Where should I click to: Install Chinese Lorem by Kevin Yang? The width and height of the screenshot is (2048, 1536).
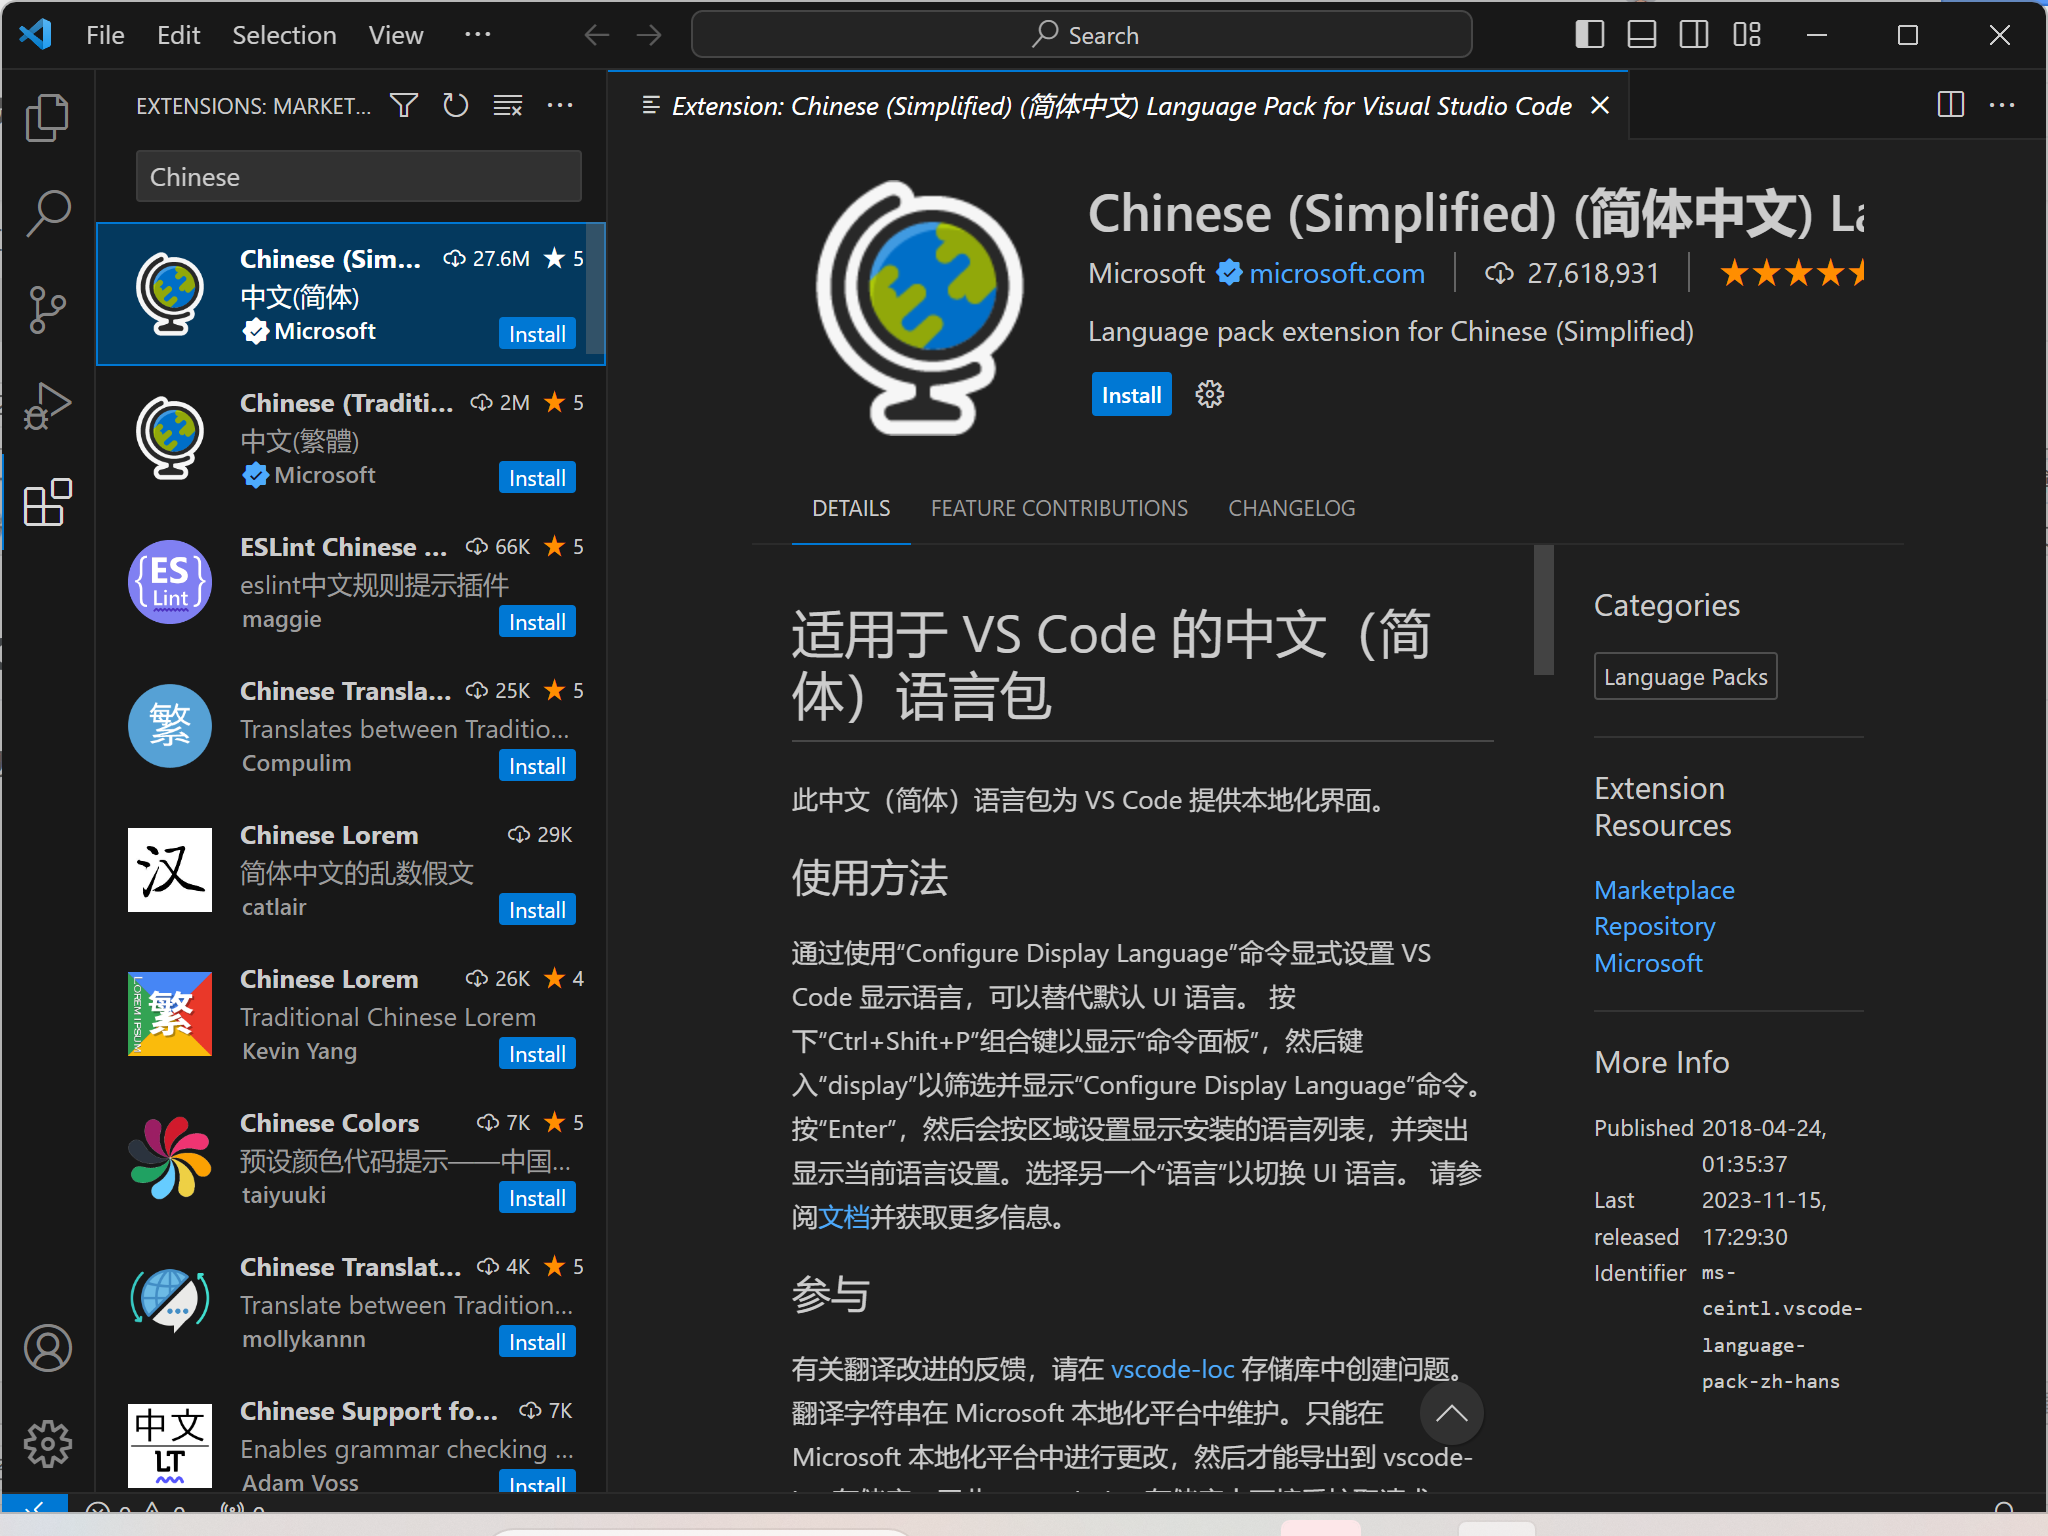(x=537, y=1054)
